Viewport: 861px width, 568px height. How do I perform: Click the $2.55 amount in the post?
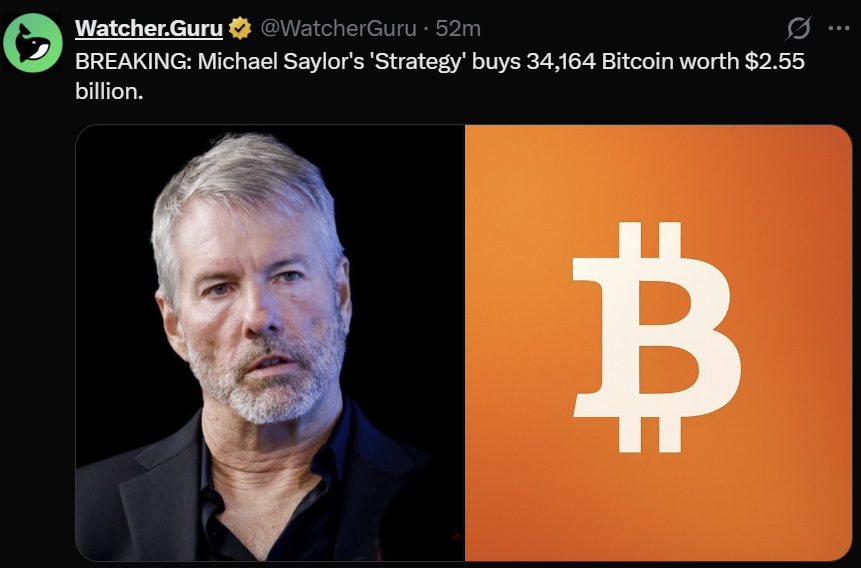click(774, 61)
